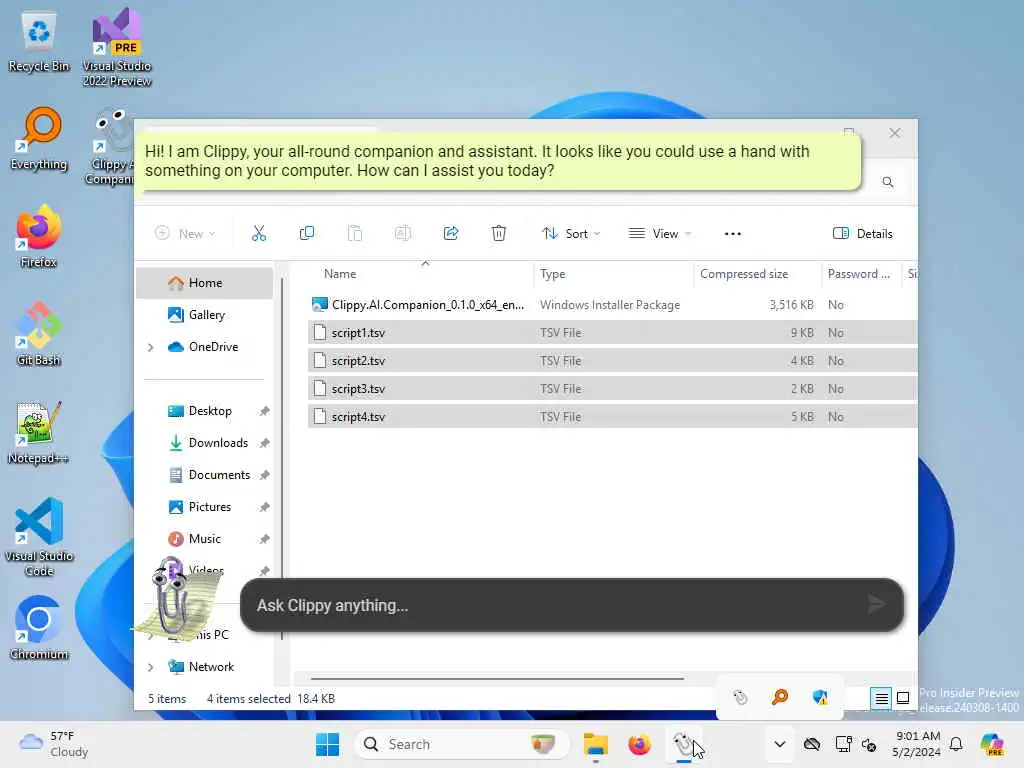Open the Recycle Bin desktop icon
This screenshot has height=768, width=1024.
point(39,42)
